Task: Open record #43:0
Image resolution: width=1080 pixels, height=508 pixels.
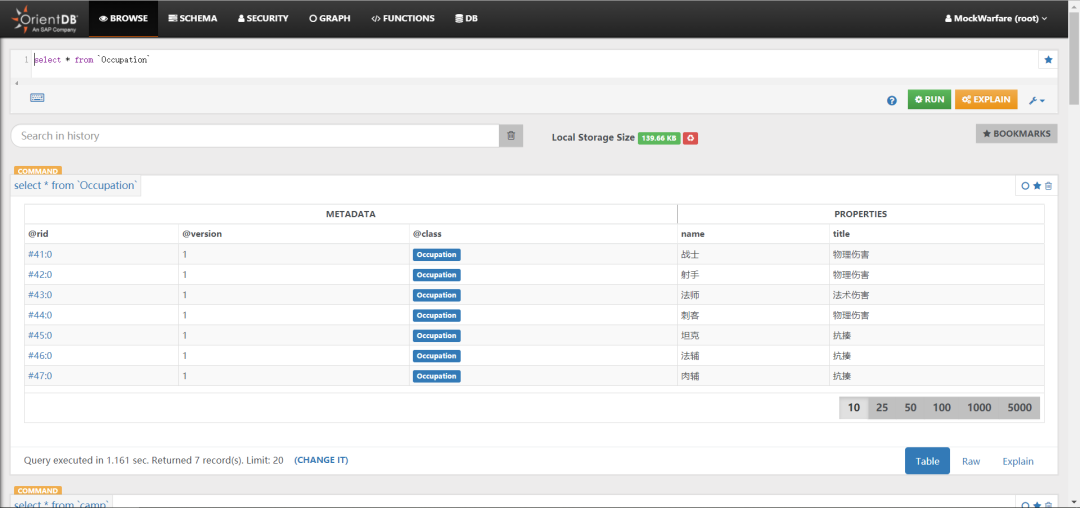Action: click(40, 295)
